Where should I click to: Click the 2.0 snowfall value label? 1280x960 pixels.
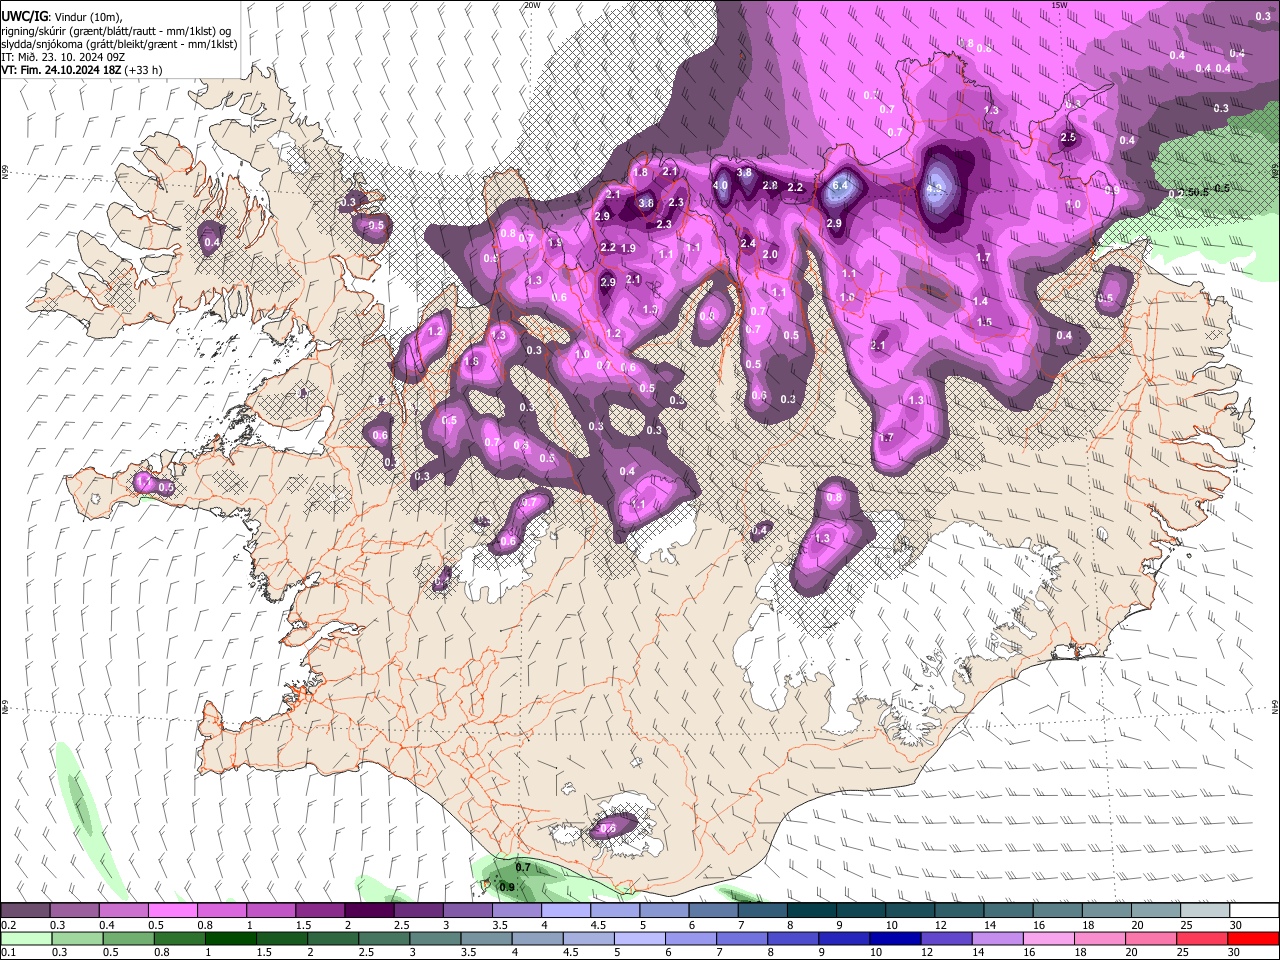click(770, 255)
